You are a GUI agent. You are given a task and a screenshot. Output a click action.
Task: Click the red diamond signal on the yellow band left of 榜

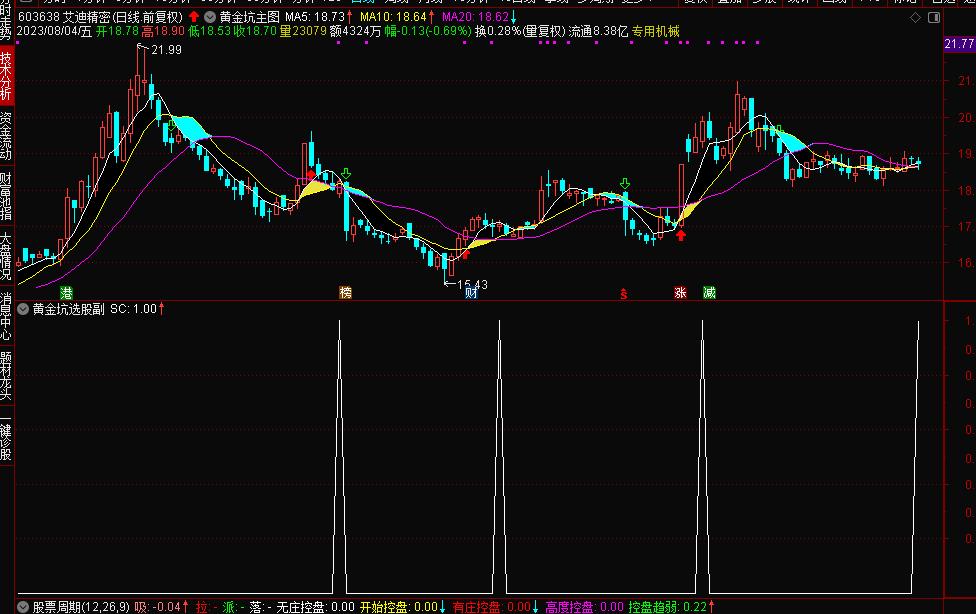(x=311, y=175)
